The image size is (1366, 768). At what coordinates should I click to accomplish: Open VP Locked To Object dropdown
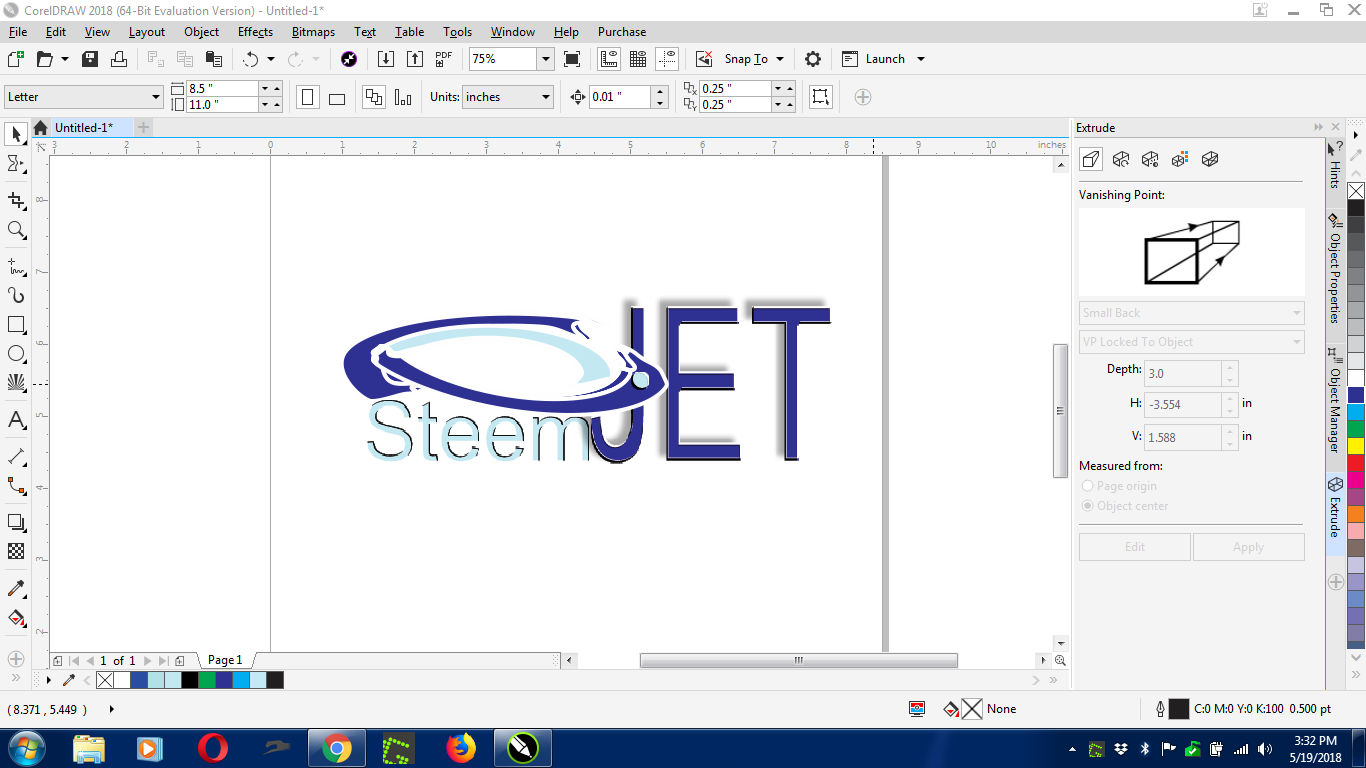(1192, 342)
